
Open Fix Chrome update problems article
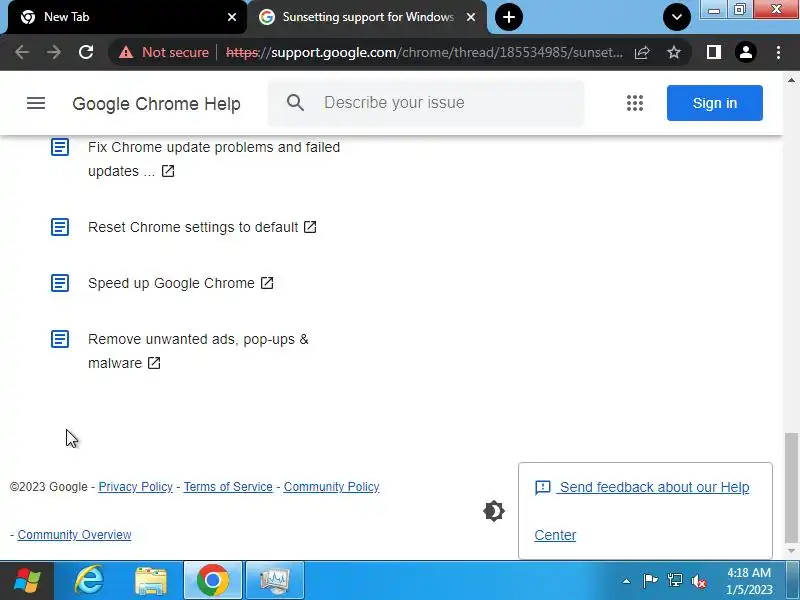tap(214, 159)
